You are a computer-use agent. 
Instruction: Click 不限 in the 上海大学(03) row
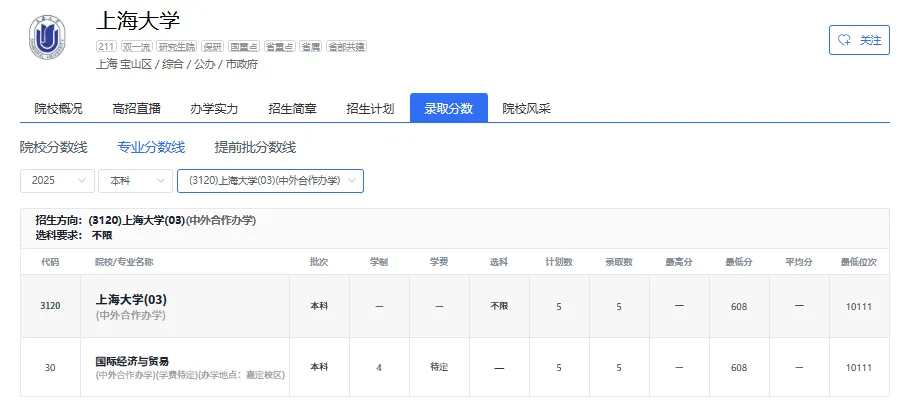point(499,306)
